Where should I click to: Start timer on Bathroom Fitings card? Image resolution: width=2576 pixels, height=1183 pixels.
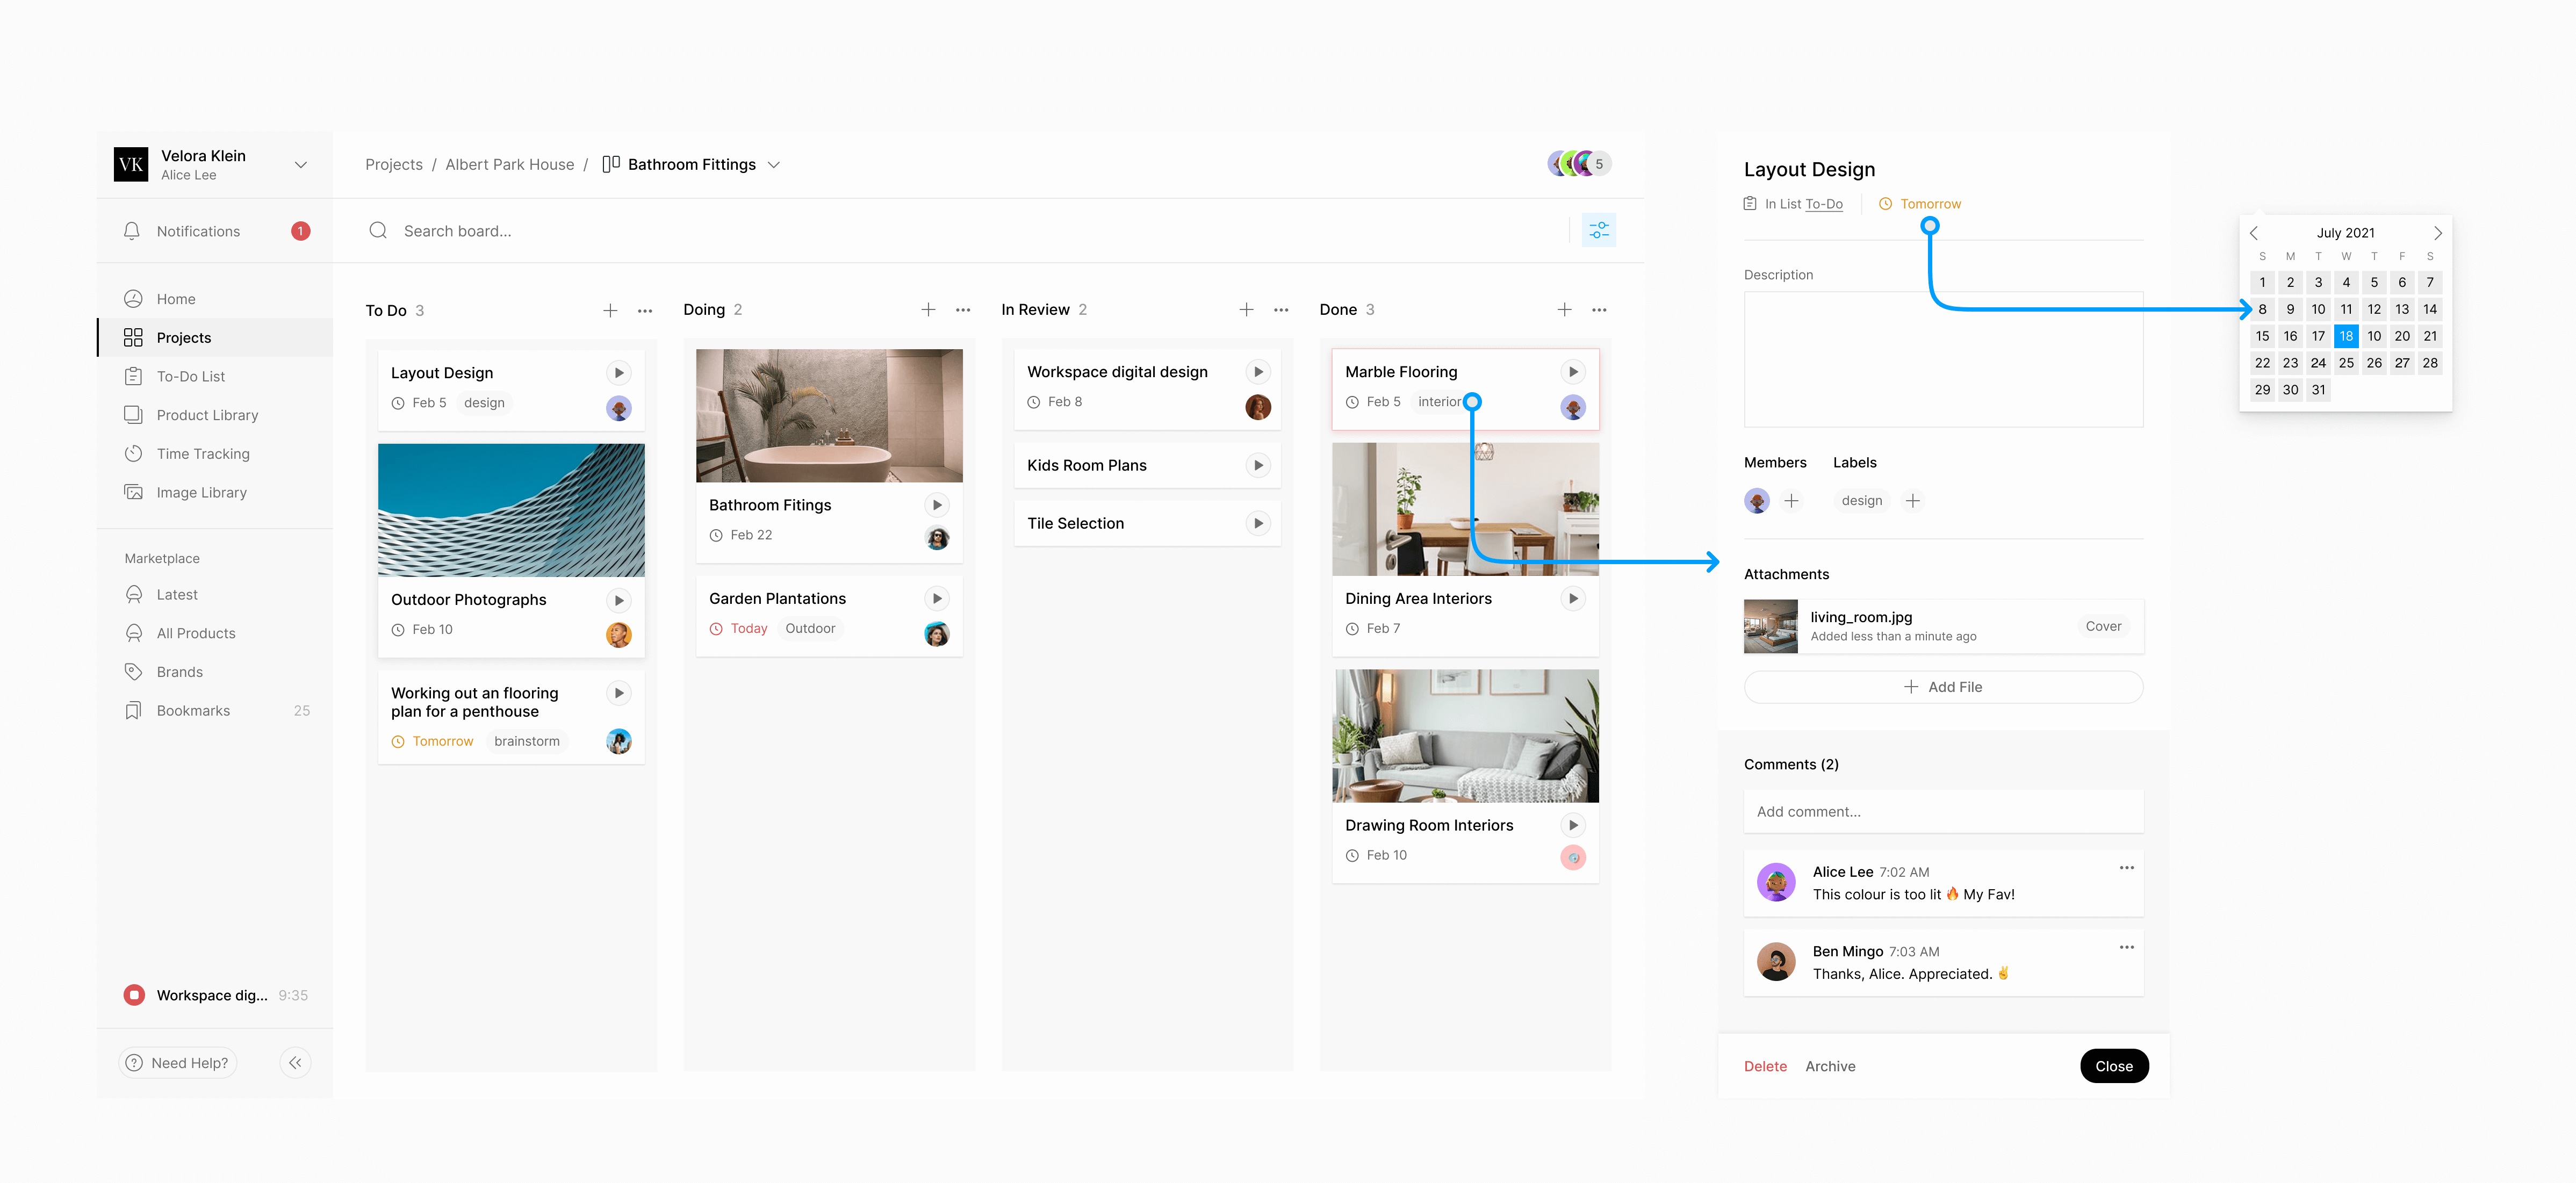pos(937,505)
